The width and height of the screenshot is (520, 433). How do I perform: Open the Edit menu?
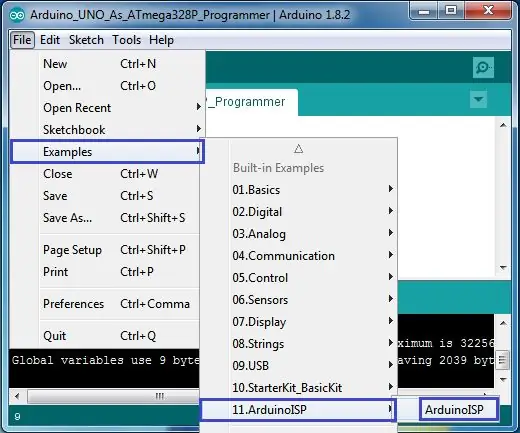pyautogui.click(x=50, y=40)
